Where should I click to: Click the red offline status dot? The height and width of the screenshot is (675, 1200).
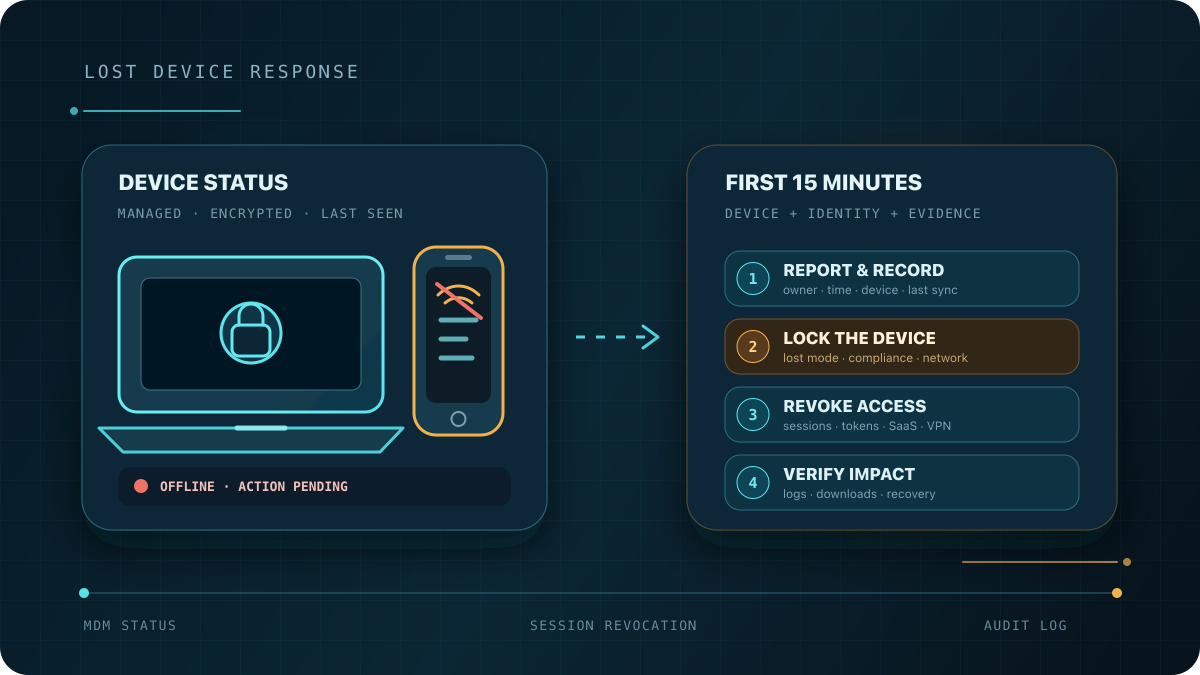click(x=141, y=486)
